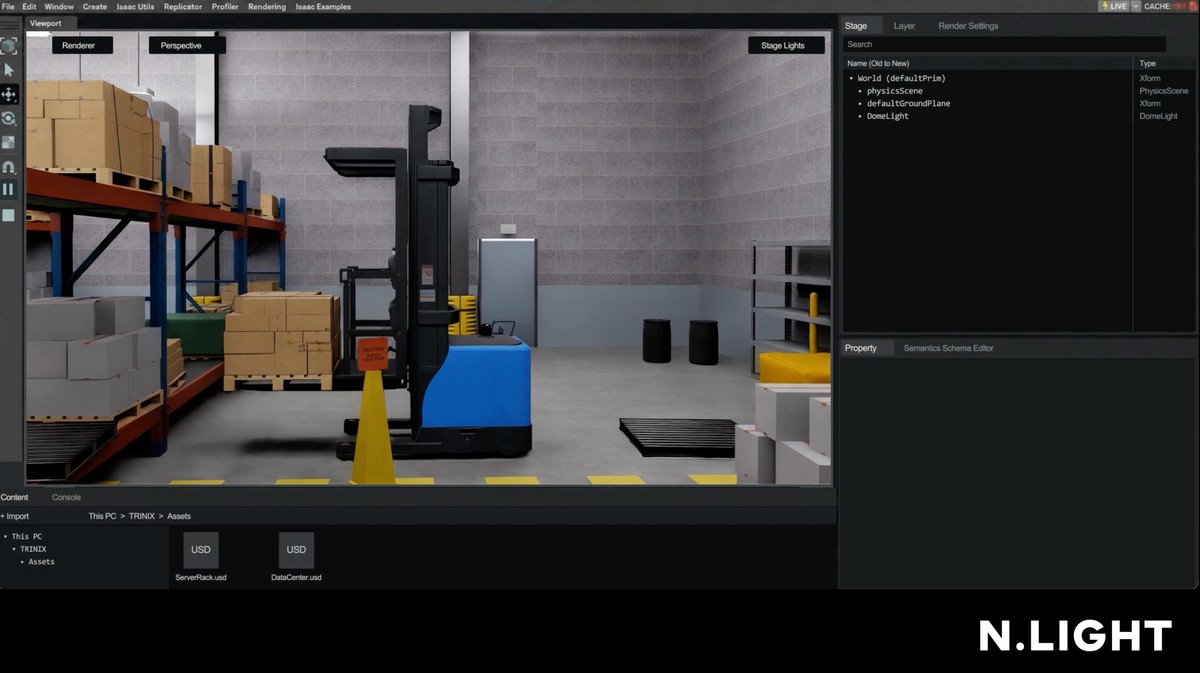Select Assets folder in content tree
The height and width of the screenshot is (673, 1200).
click(41, 562)
